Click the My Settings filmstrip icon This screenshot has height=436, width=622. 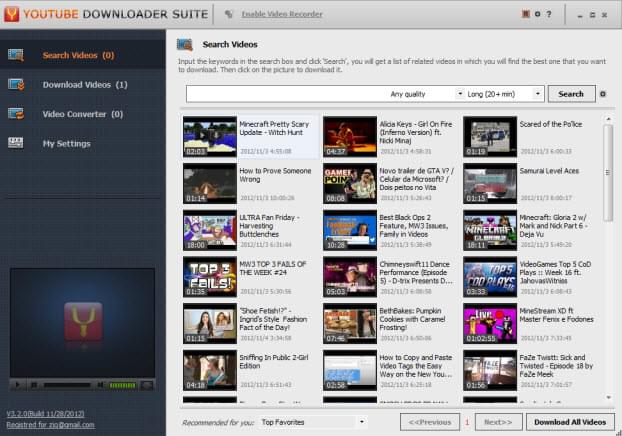coord(16,143)
